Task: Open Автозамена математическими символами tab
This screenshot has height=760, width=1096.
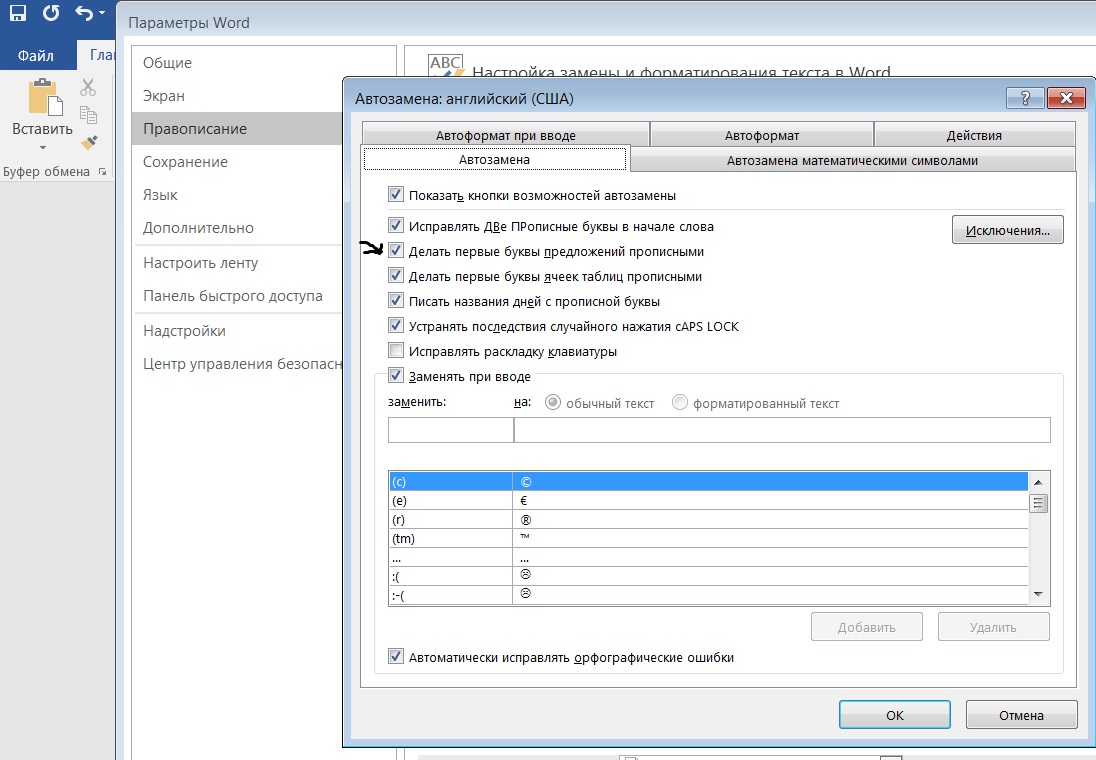Action: coord(852,160)
